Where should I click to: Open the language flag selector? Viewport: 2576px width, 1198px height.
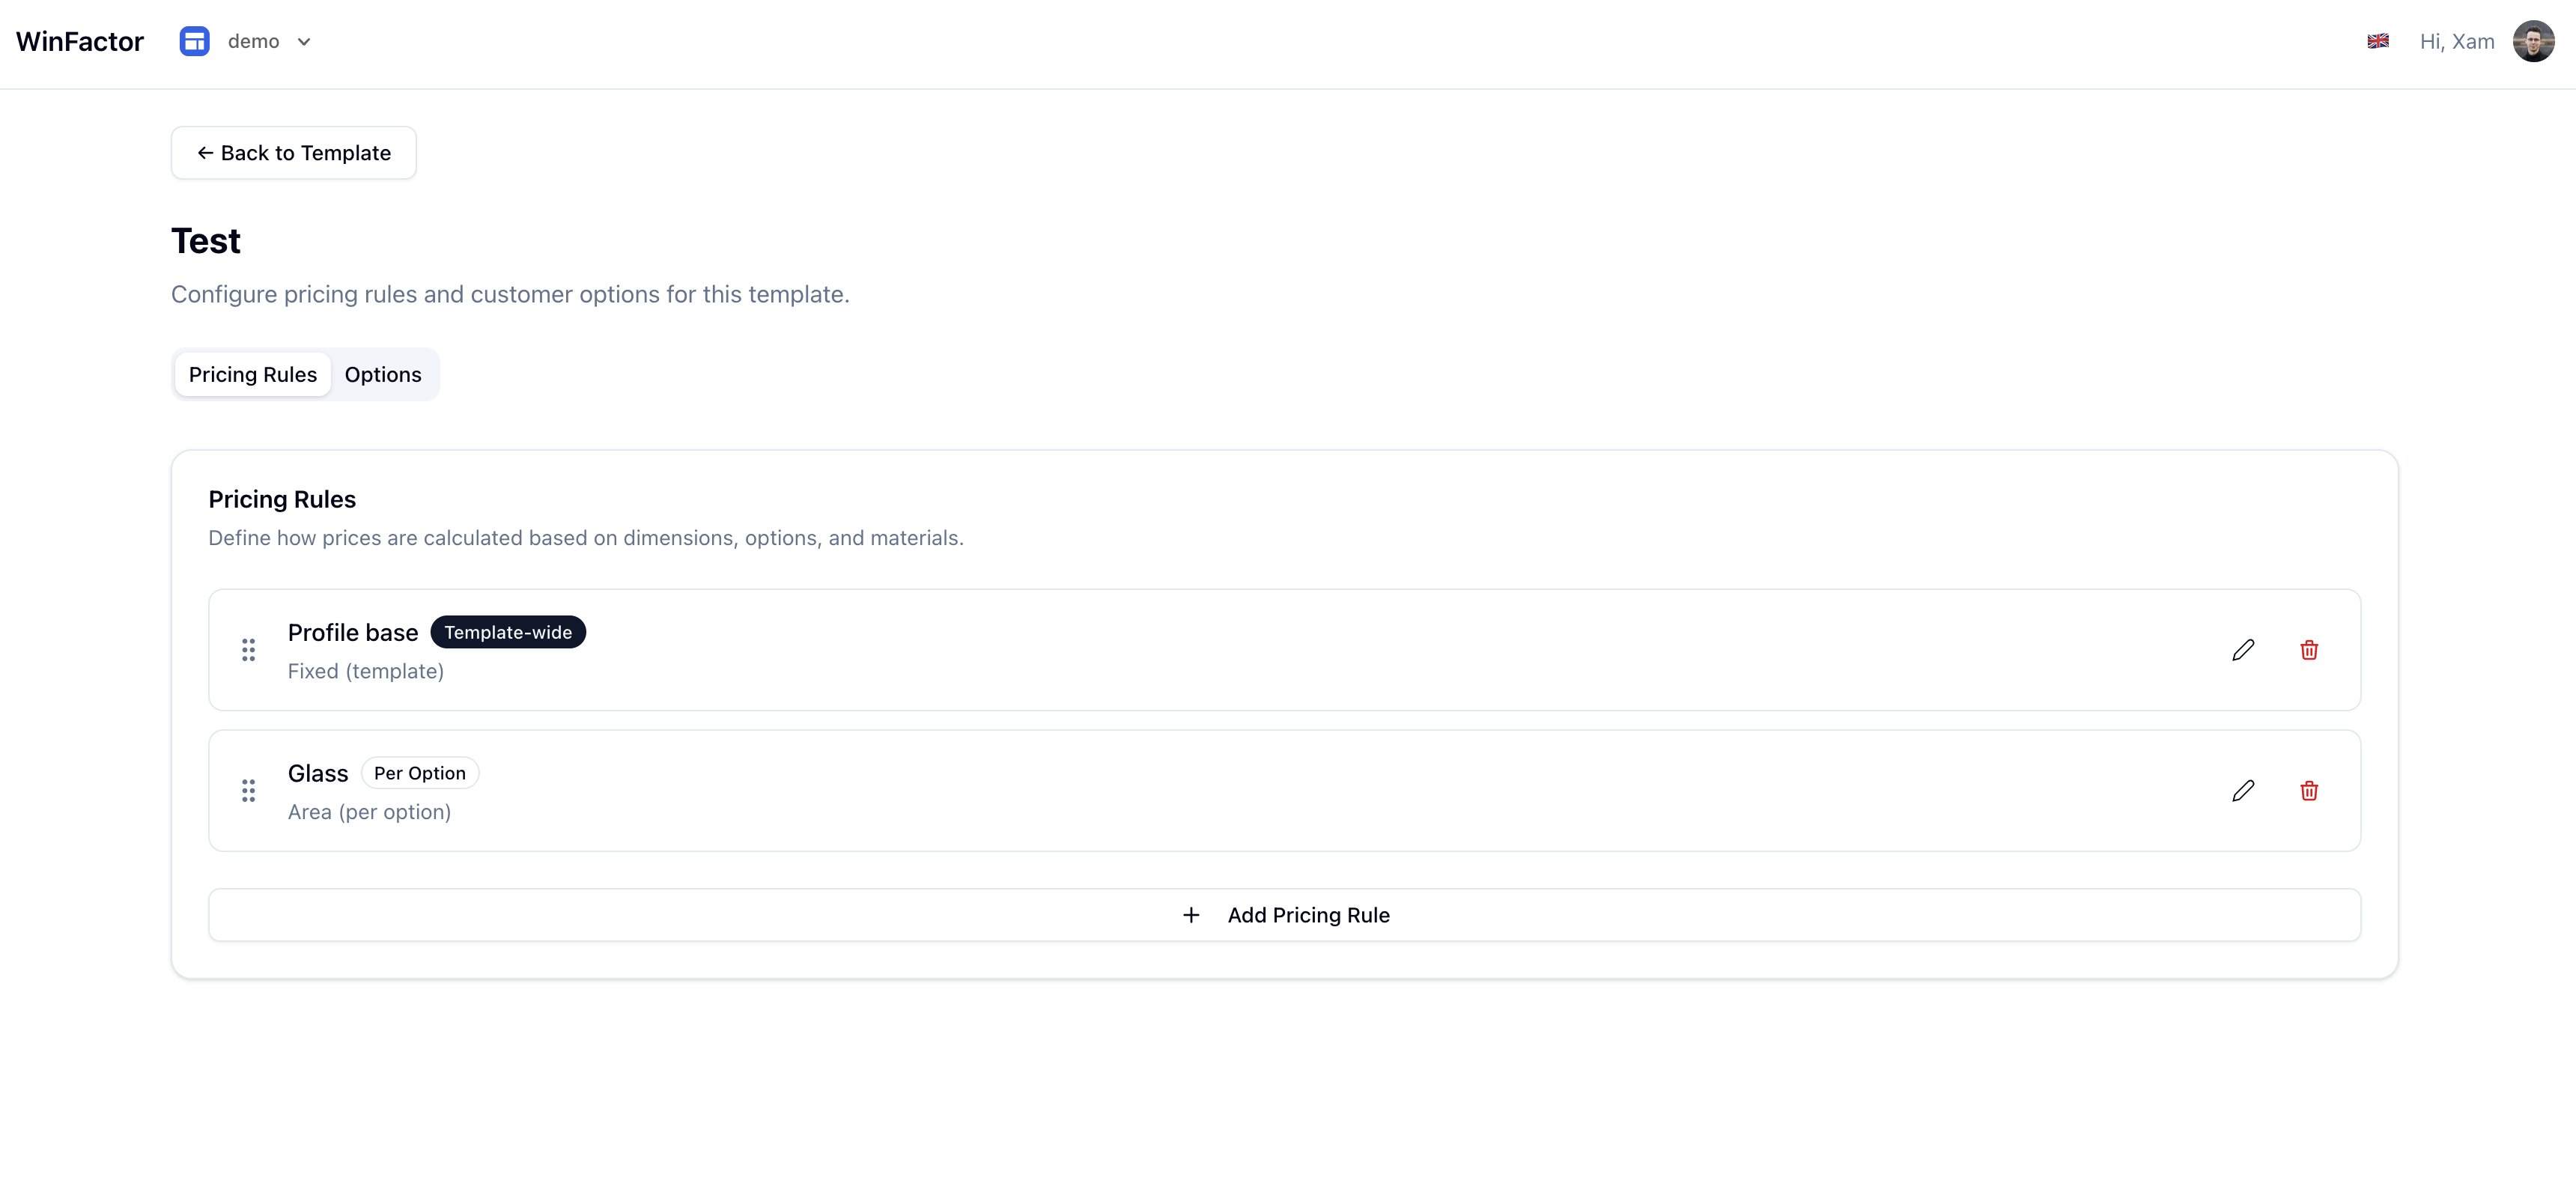[2378, 41]
